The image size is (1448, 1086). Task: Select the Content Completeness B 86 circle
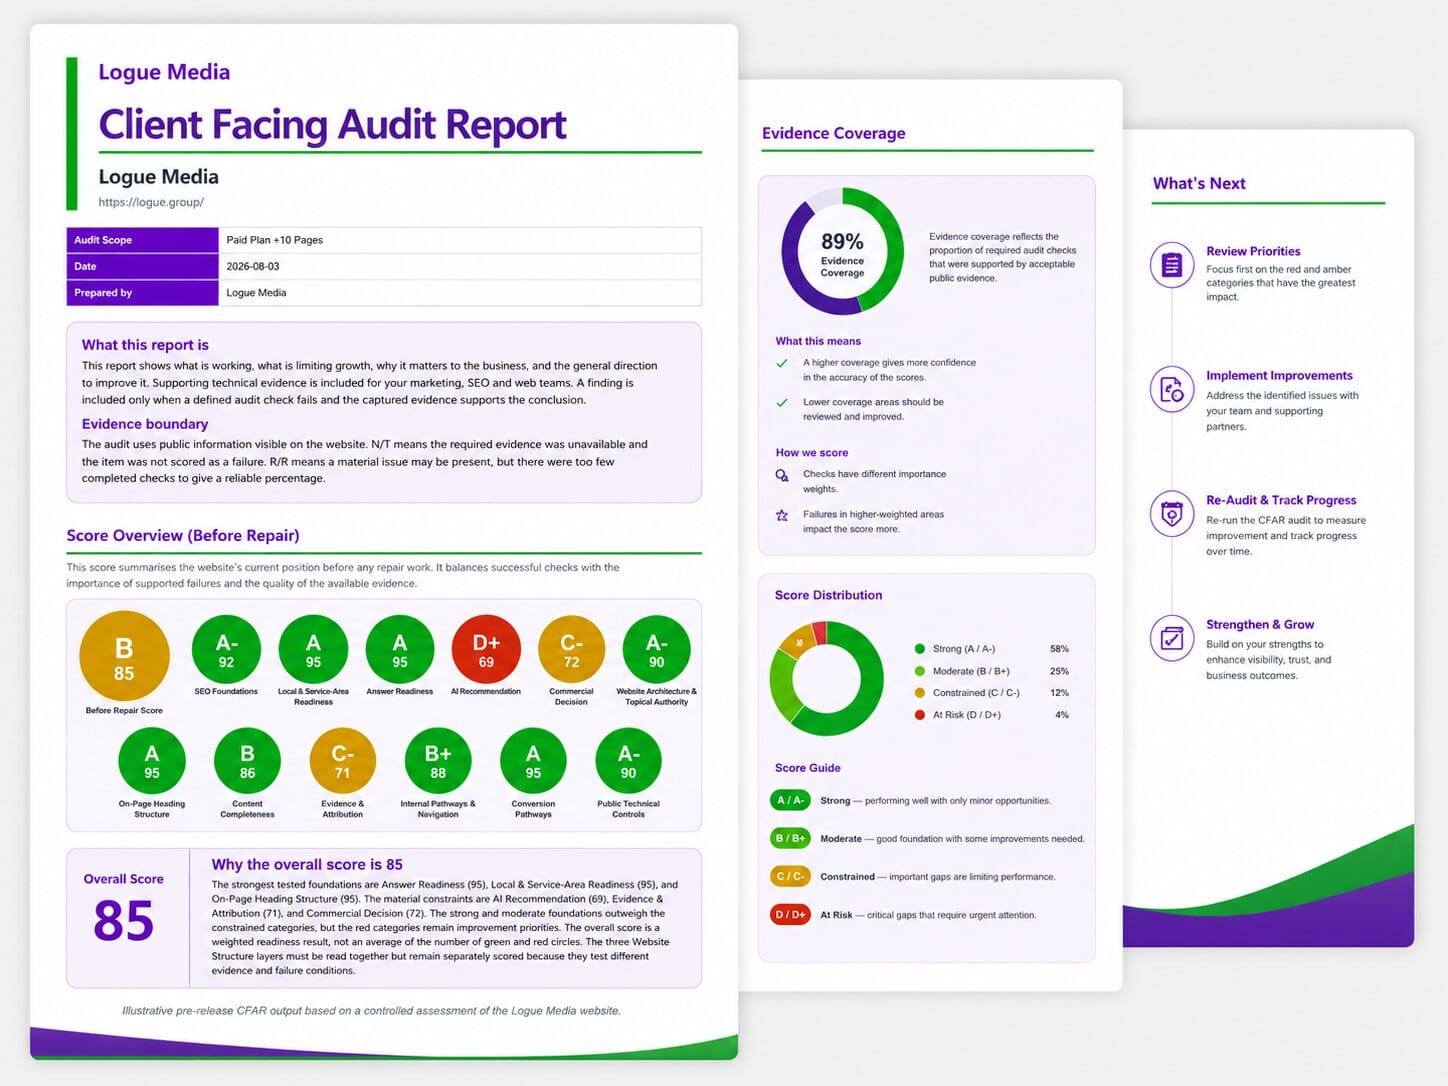click(x=247, y=761)
